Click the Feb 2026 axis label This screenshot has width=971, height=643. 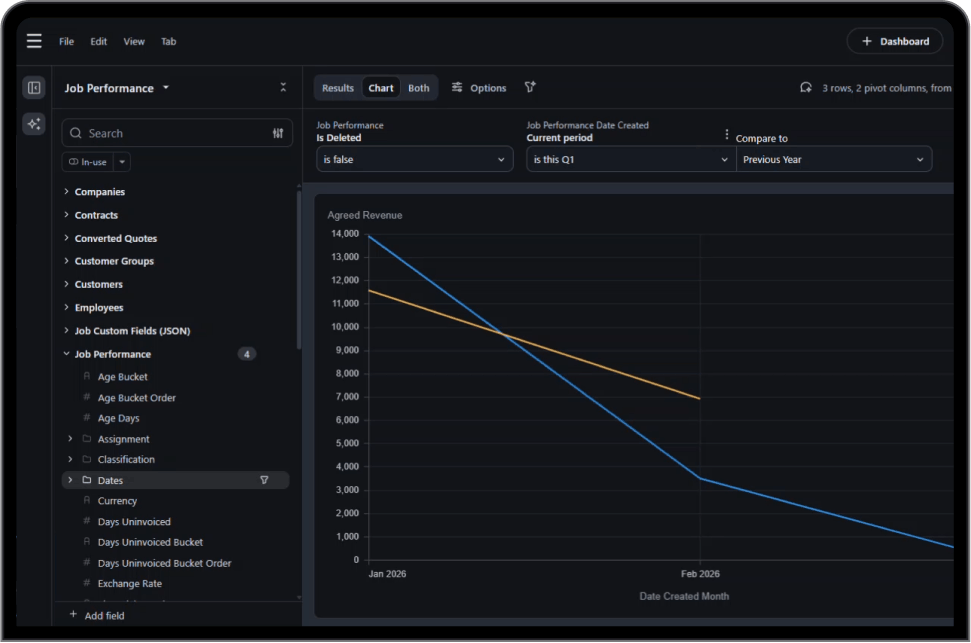700,574
